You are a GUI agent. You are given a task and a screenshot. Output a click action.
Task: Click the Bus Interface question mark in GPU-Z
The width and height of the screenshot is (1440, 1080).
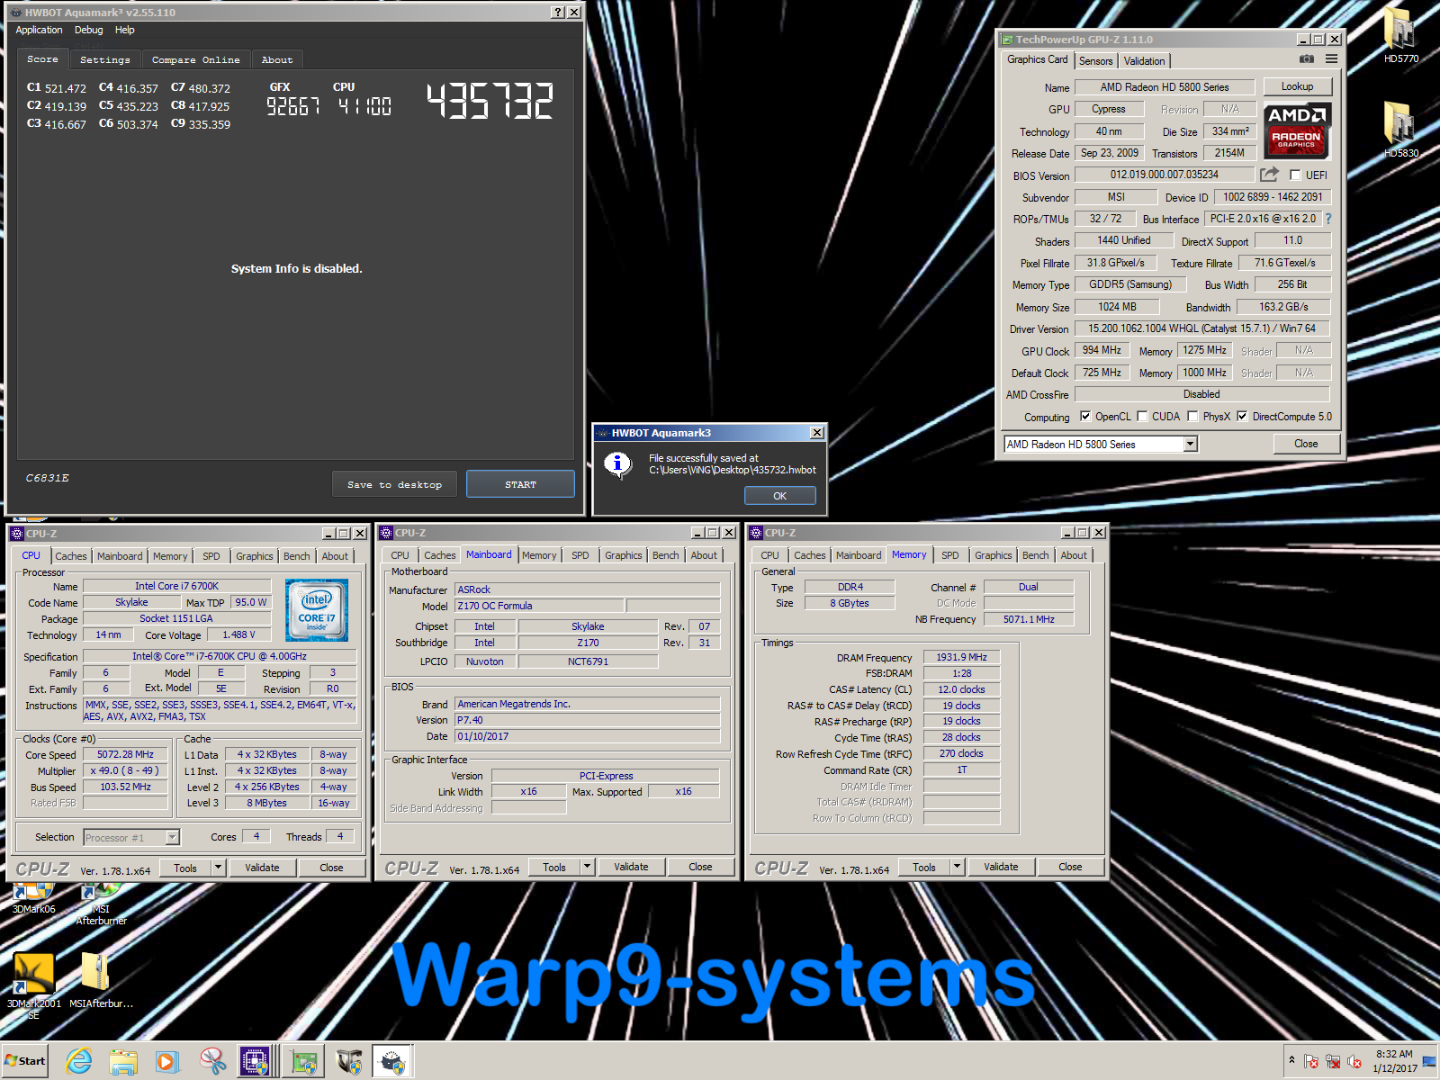(1328, 219)
